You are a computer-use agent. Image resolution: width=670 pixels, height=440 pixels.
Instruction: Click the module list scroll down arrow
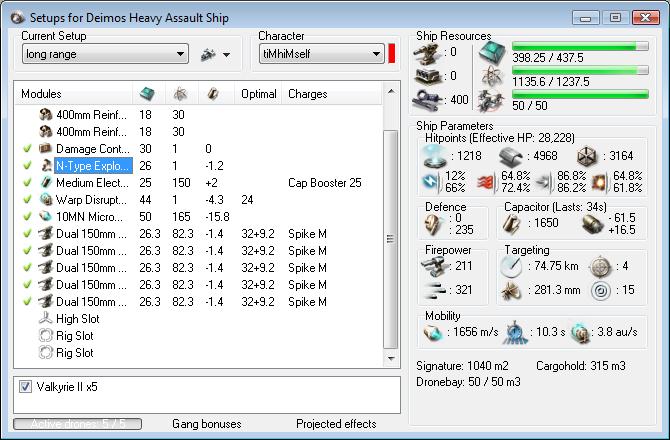pyautogui.click(x=391, y=359)
